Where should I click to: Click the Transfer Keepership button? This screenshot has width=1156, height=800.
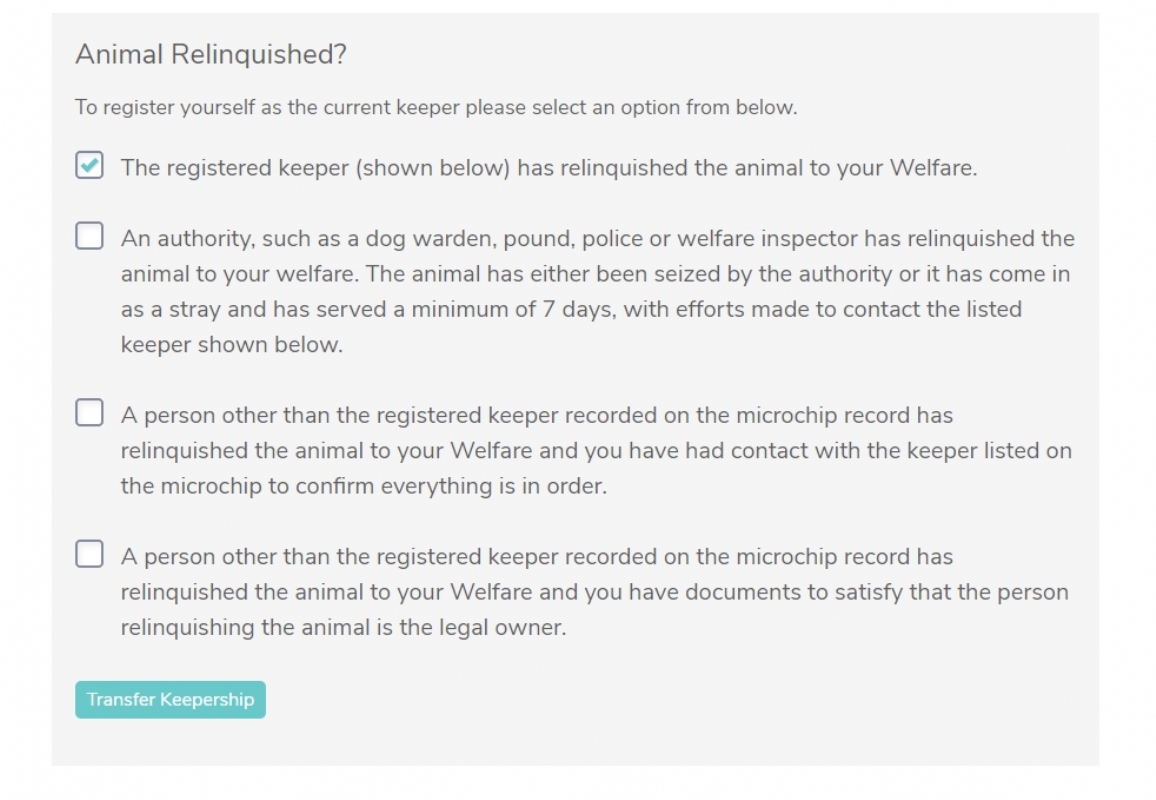point(170,699)
